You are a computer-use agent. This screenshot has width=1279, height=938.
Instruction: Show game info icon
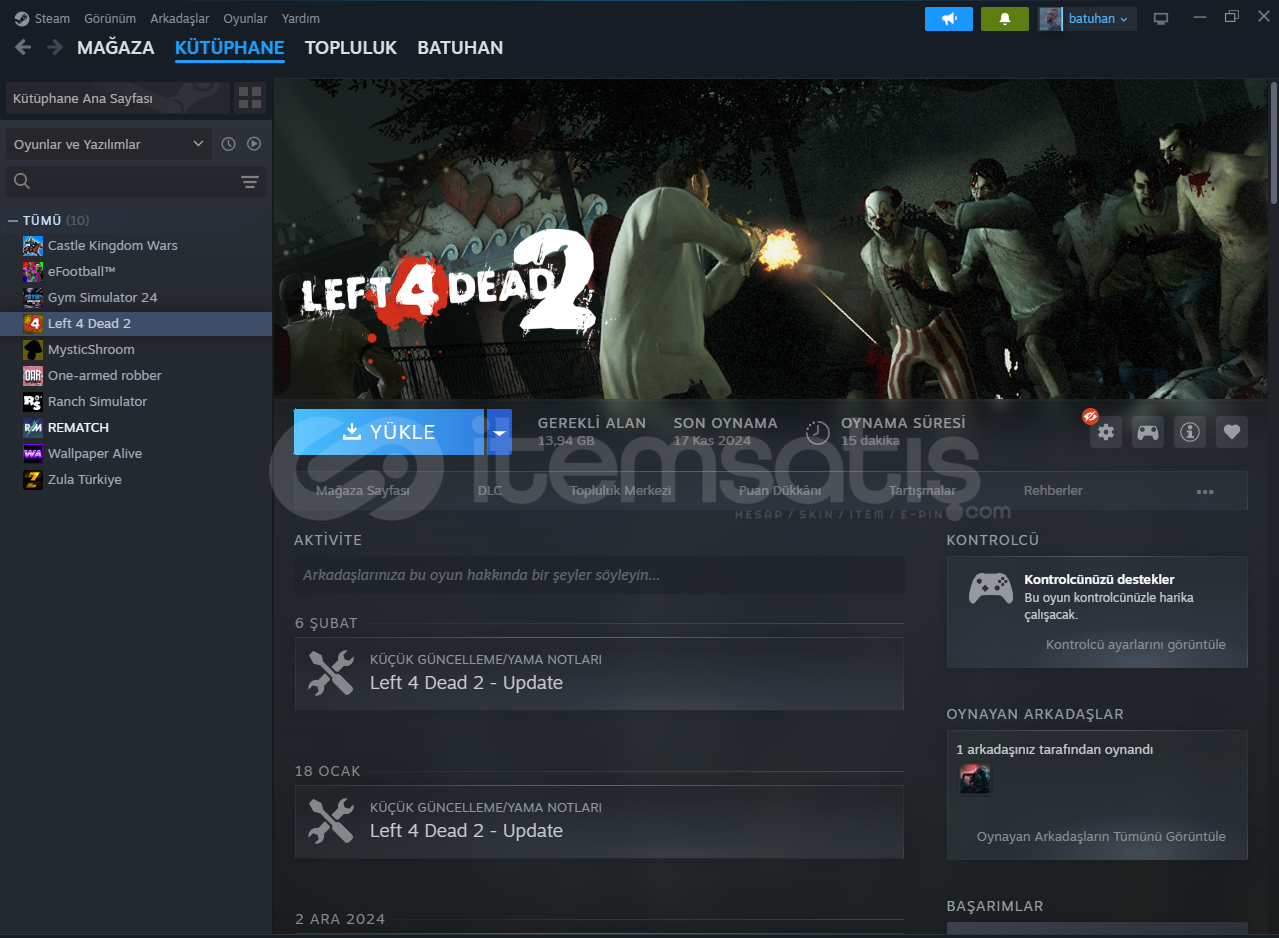pos(1189,432)
